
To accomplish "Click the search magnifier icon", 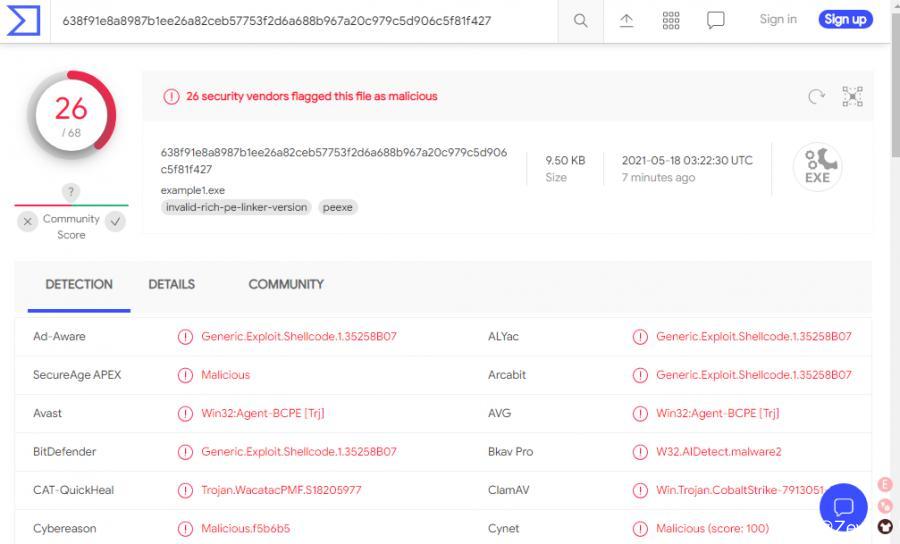I will coord(580,20).
